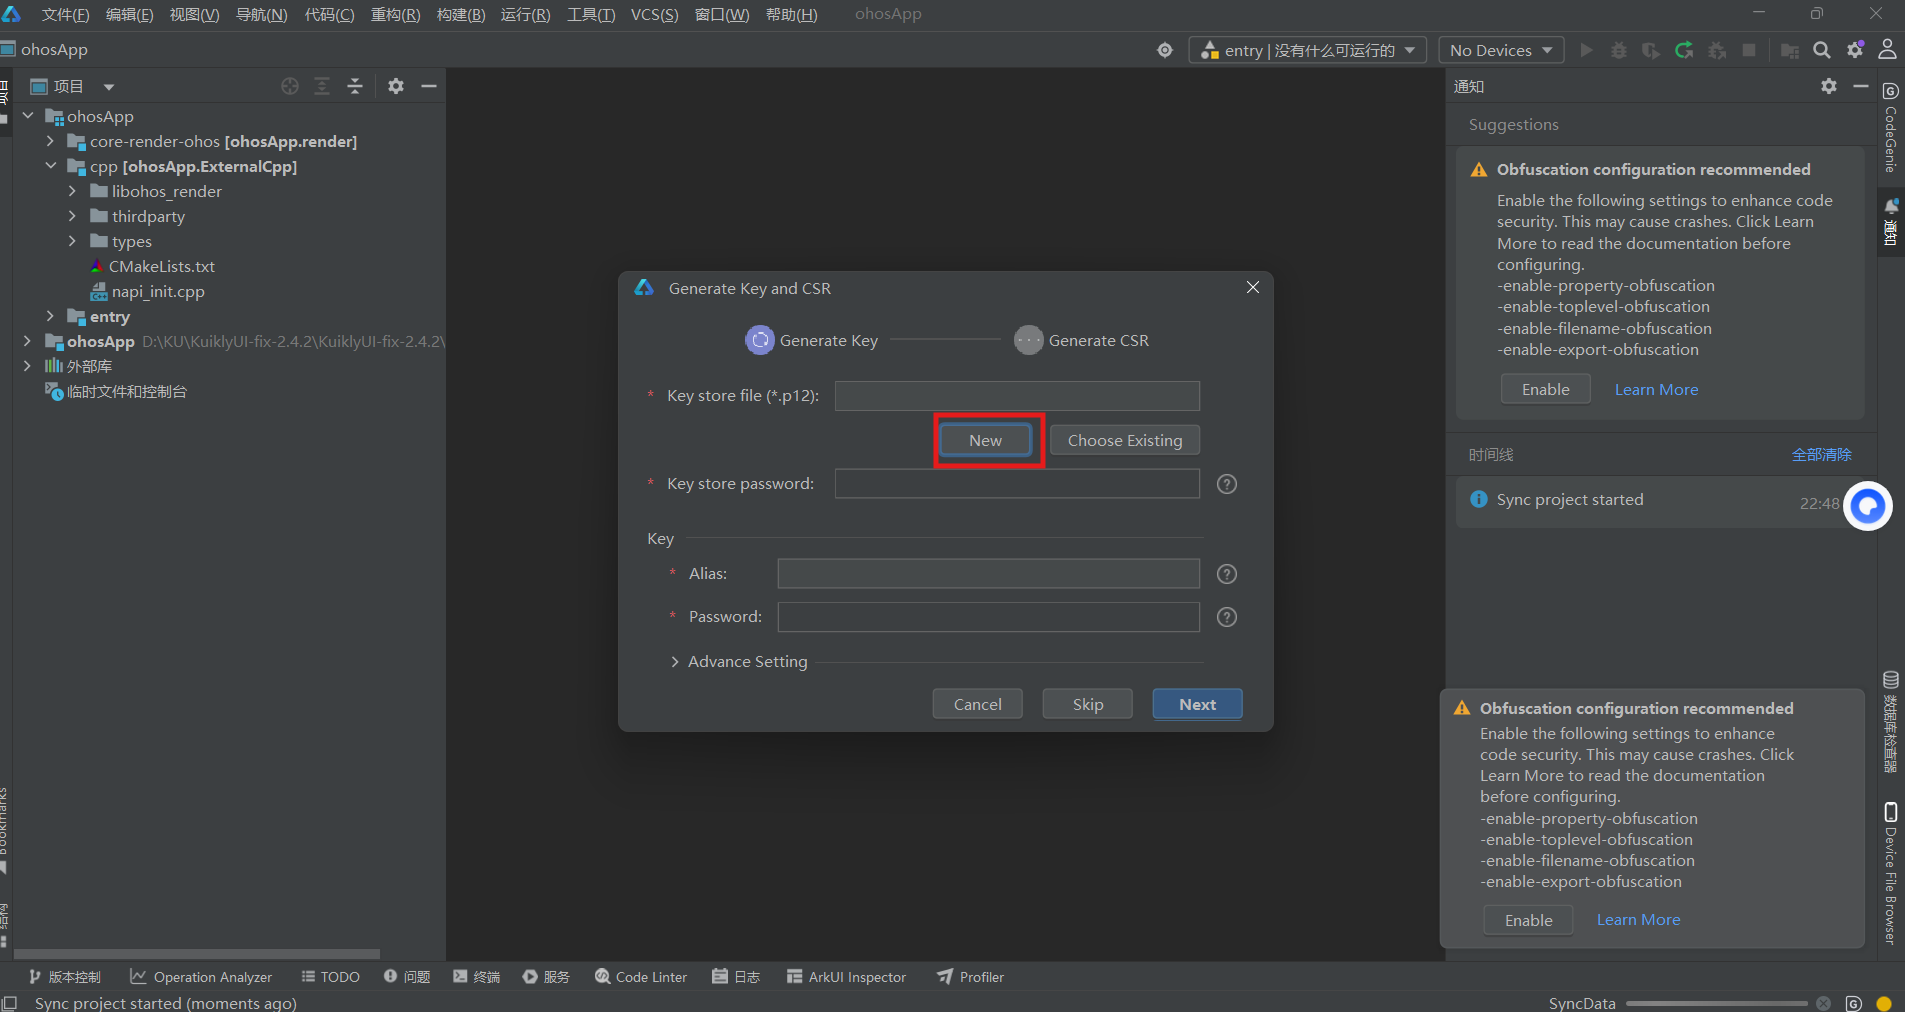Close the Generate Key and CSR dialog
1905x1012 pixels.
pos(1253,287)
